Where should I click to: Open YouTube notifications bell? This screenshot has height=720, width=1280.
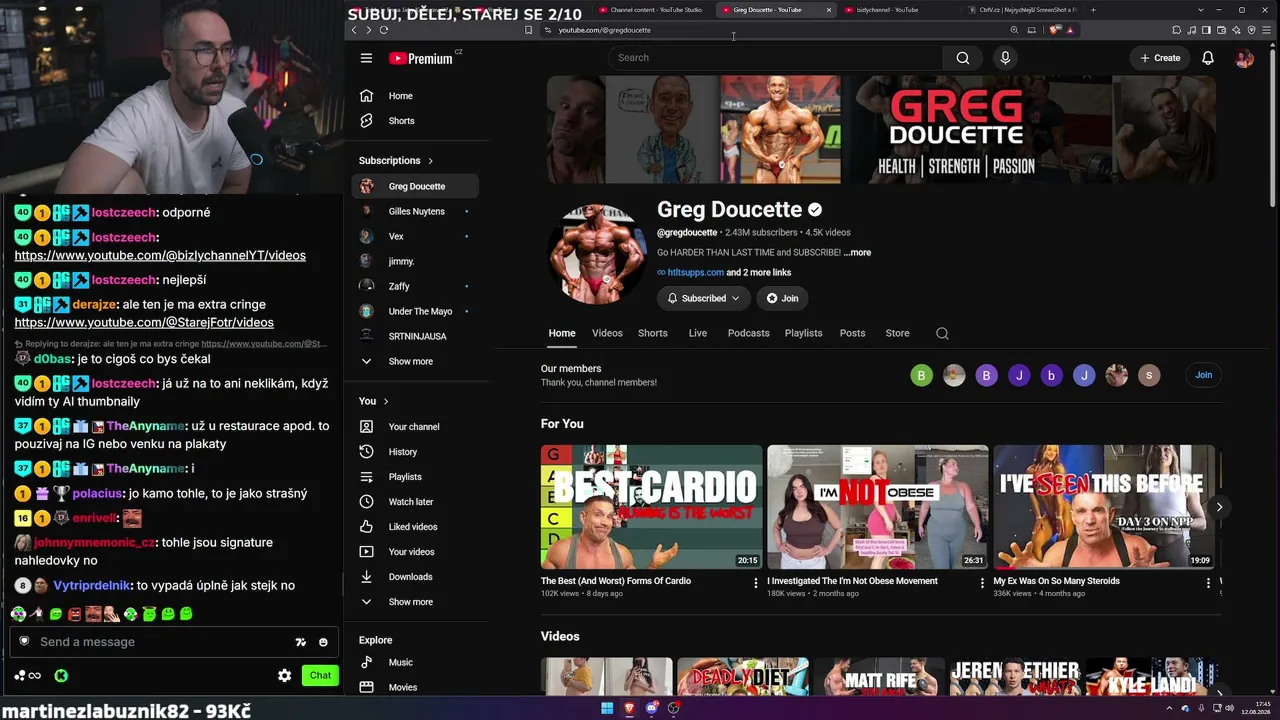click(x=1208, y=58)
